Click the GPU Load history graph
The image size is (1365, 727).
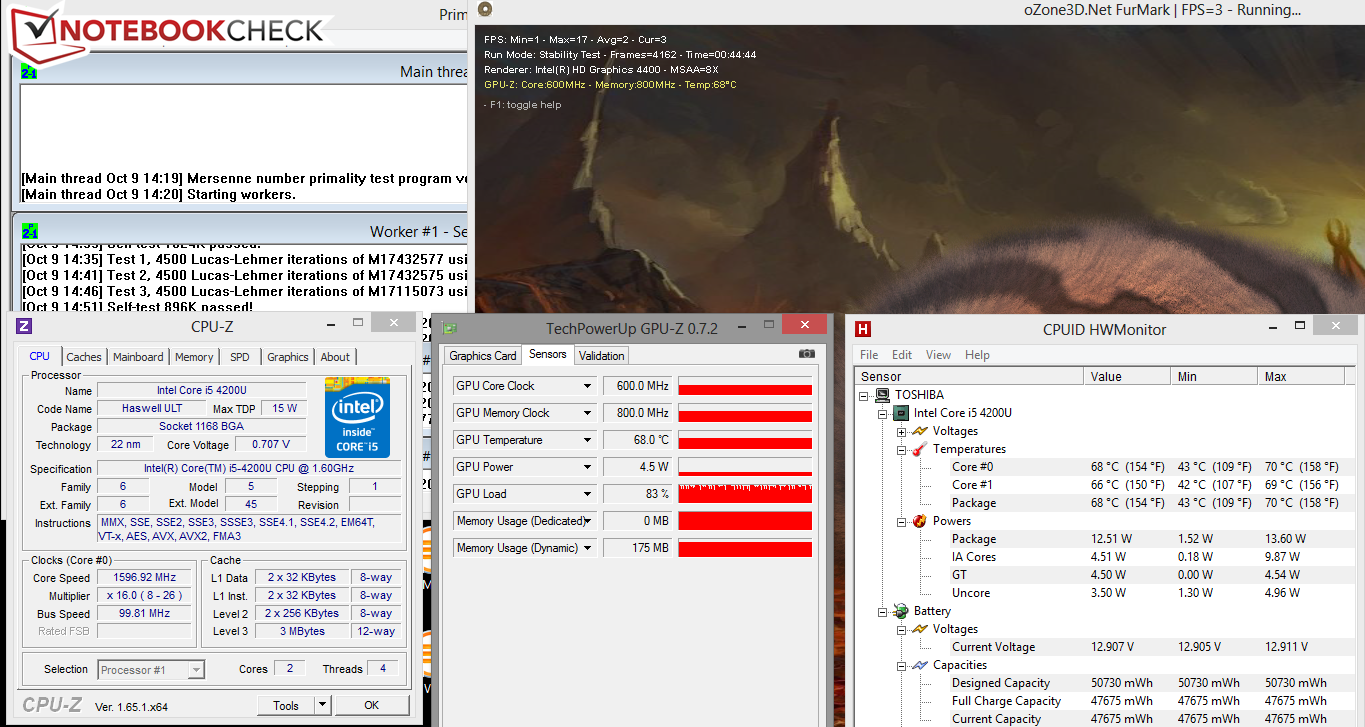745,494
